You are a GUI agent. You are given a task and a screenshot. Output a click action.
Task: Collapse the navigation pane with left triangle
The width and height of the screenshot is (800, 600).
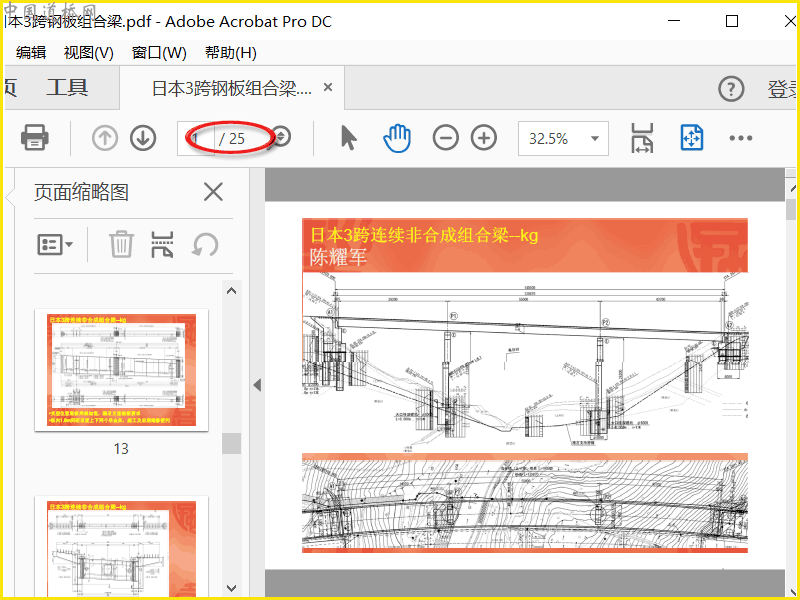257,385
